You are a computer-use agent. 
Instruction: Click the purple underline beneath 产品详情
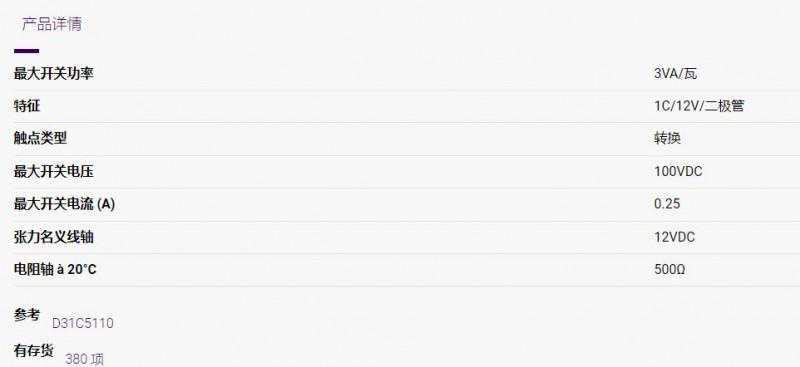coord(27,51)
